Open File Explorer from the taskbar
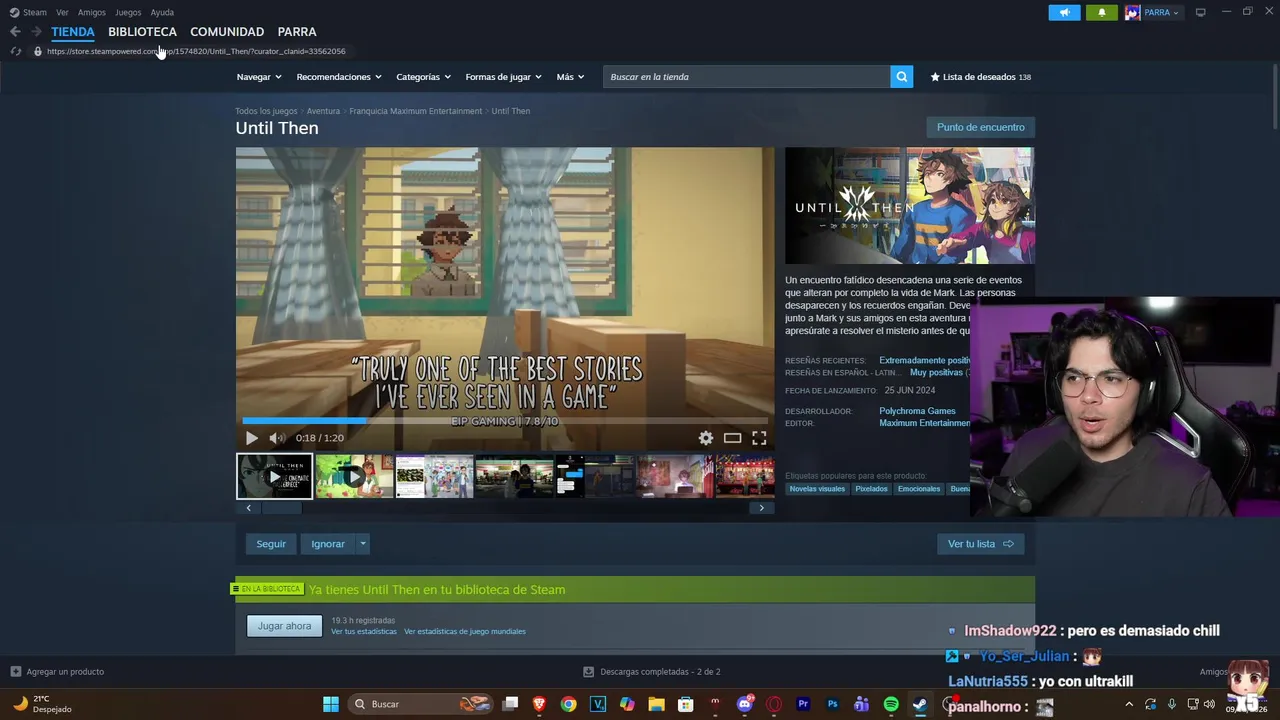The image size is (1280, 720). (656, 704)
